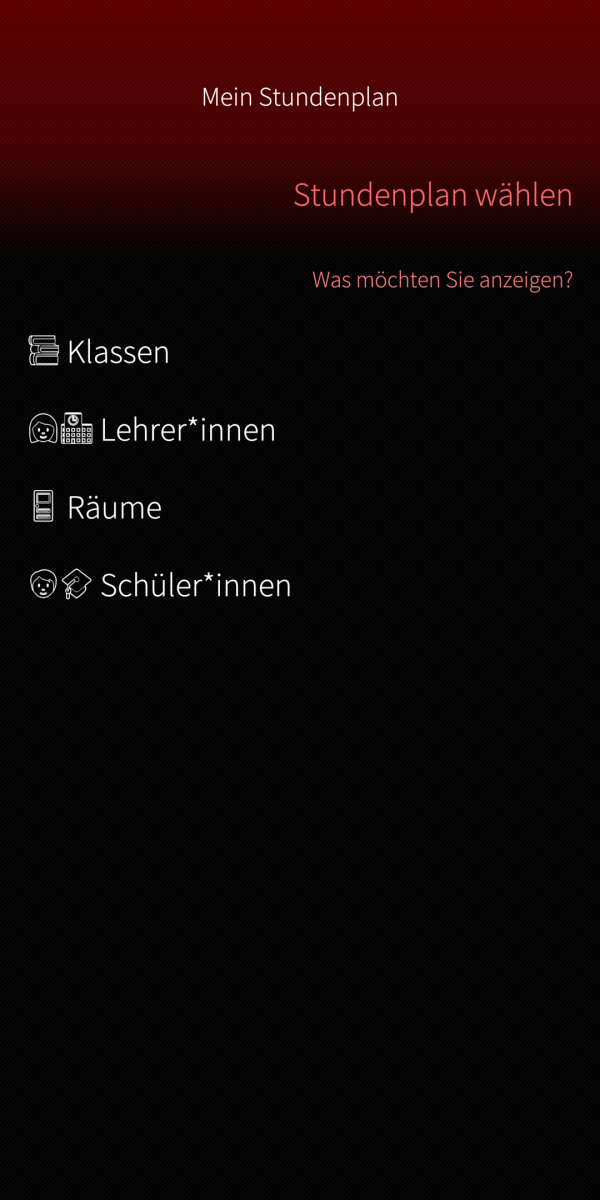
Task: Click the empty black area below Schüler*innen
Action: [x=300, y=900]
